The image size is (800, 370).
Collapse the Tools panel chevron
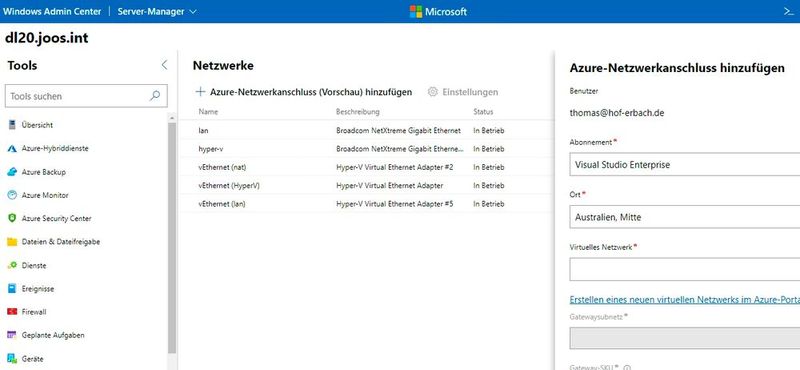[x=164, y=65]
